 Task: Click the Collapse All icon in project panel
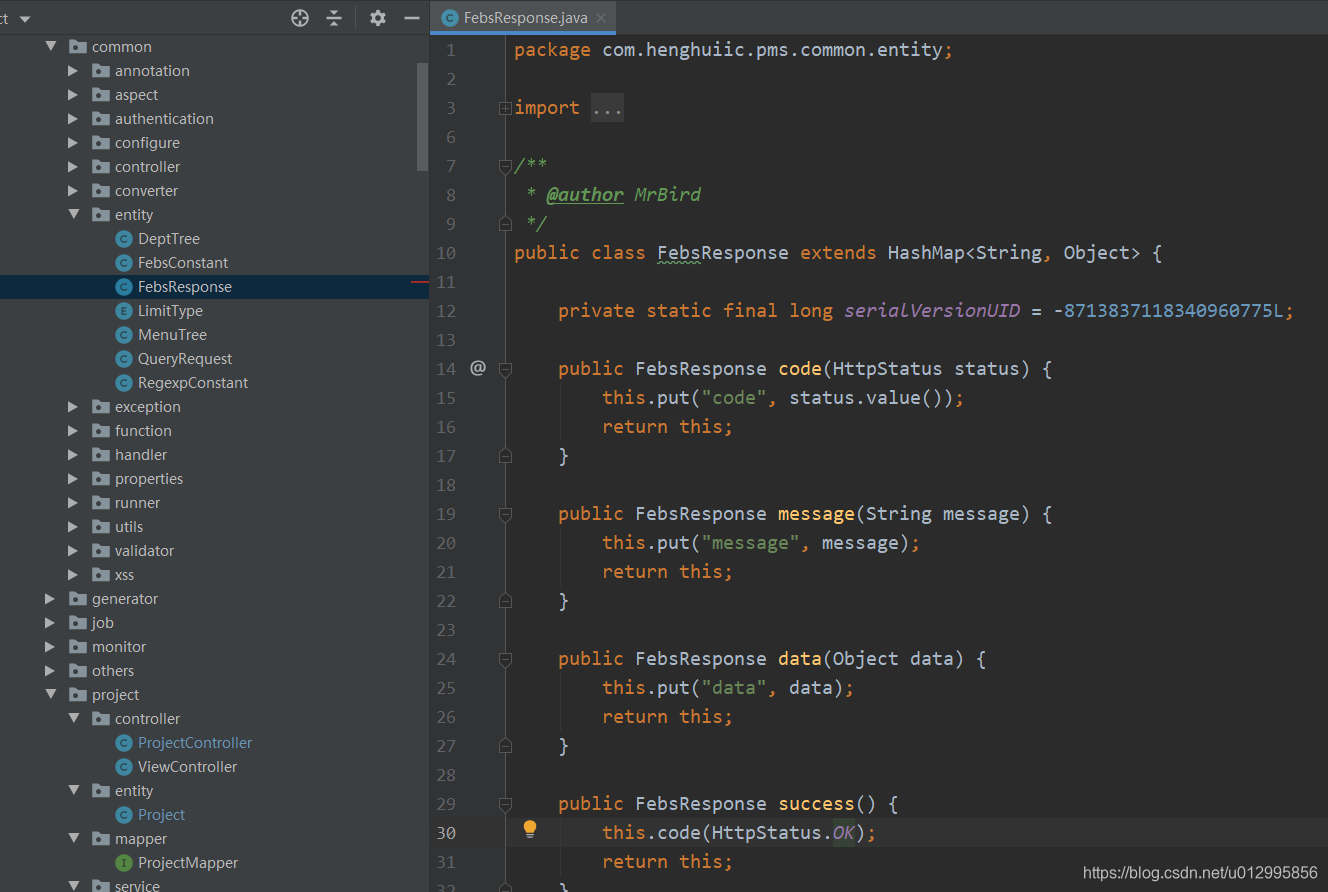coord(334,18)
